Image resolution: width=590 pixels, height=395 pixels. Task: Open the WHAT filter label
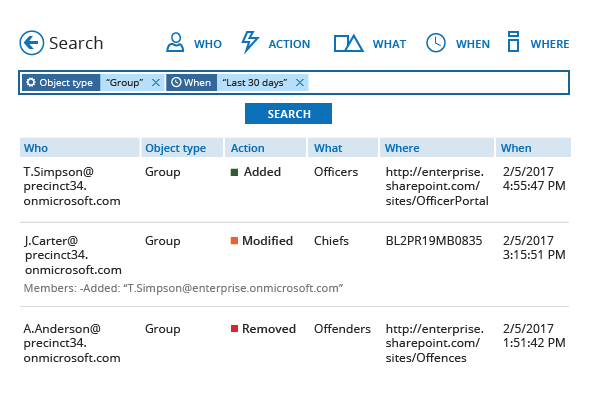pos(389,44)
